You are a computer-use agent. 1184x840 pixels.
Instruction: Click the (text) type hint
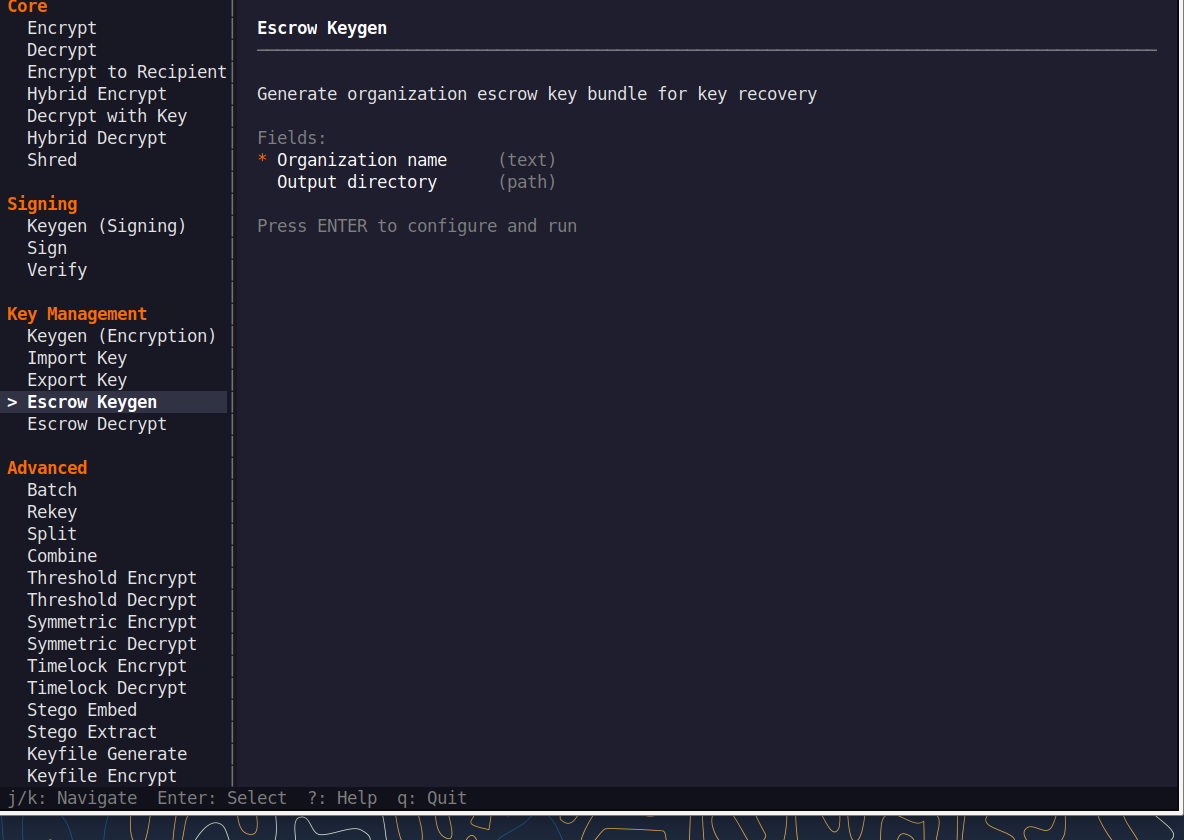coord(527,159)
